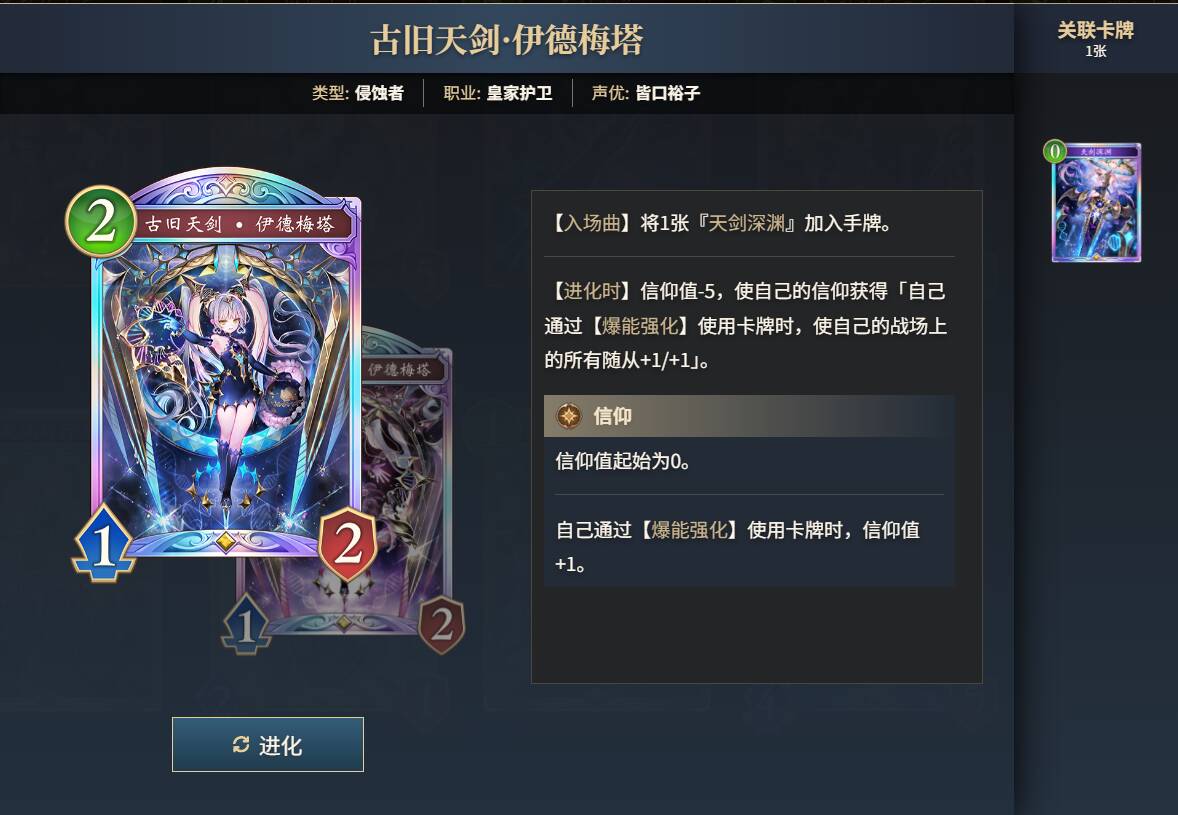Viewport: 1178px width, 815px height.
Task: Click the 进化 evolve button
Action: [x=267, y=744]
